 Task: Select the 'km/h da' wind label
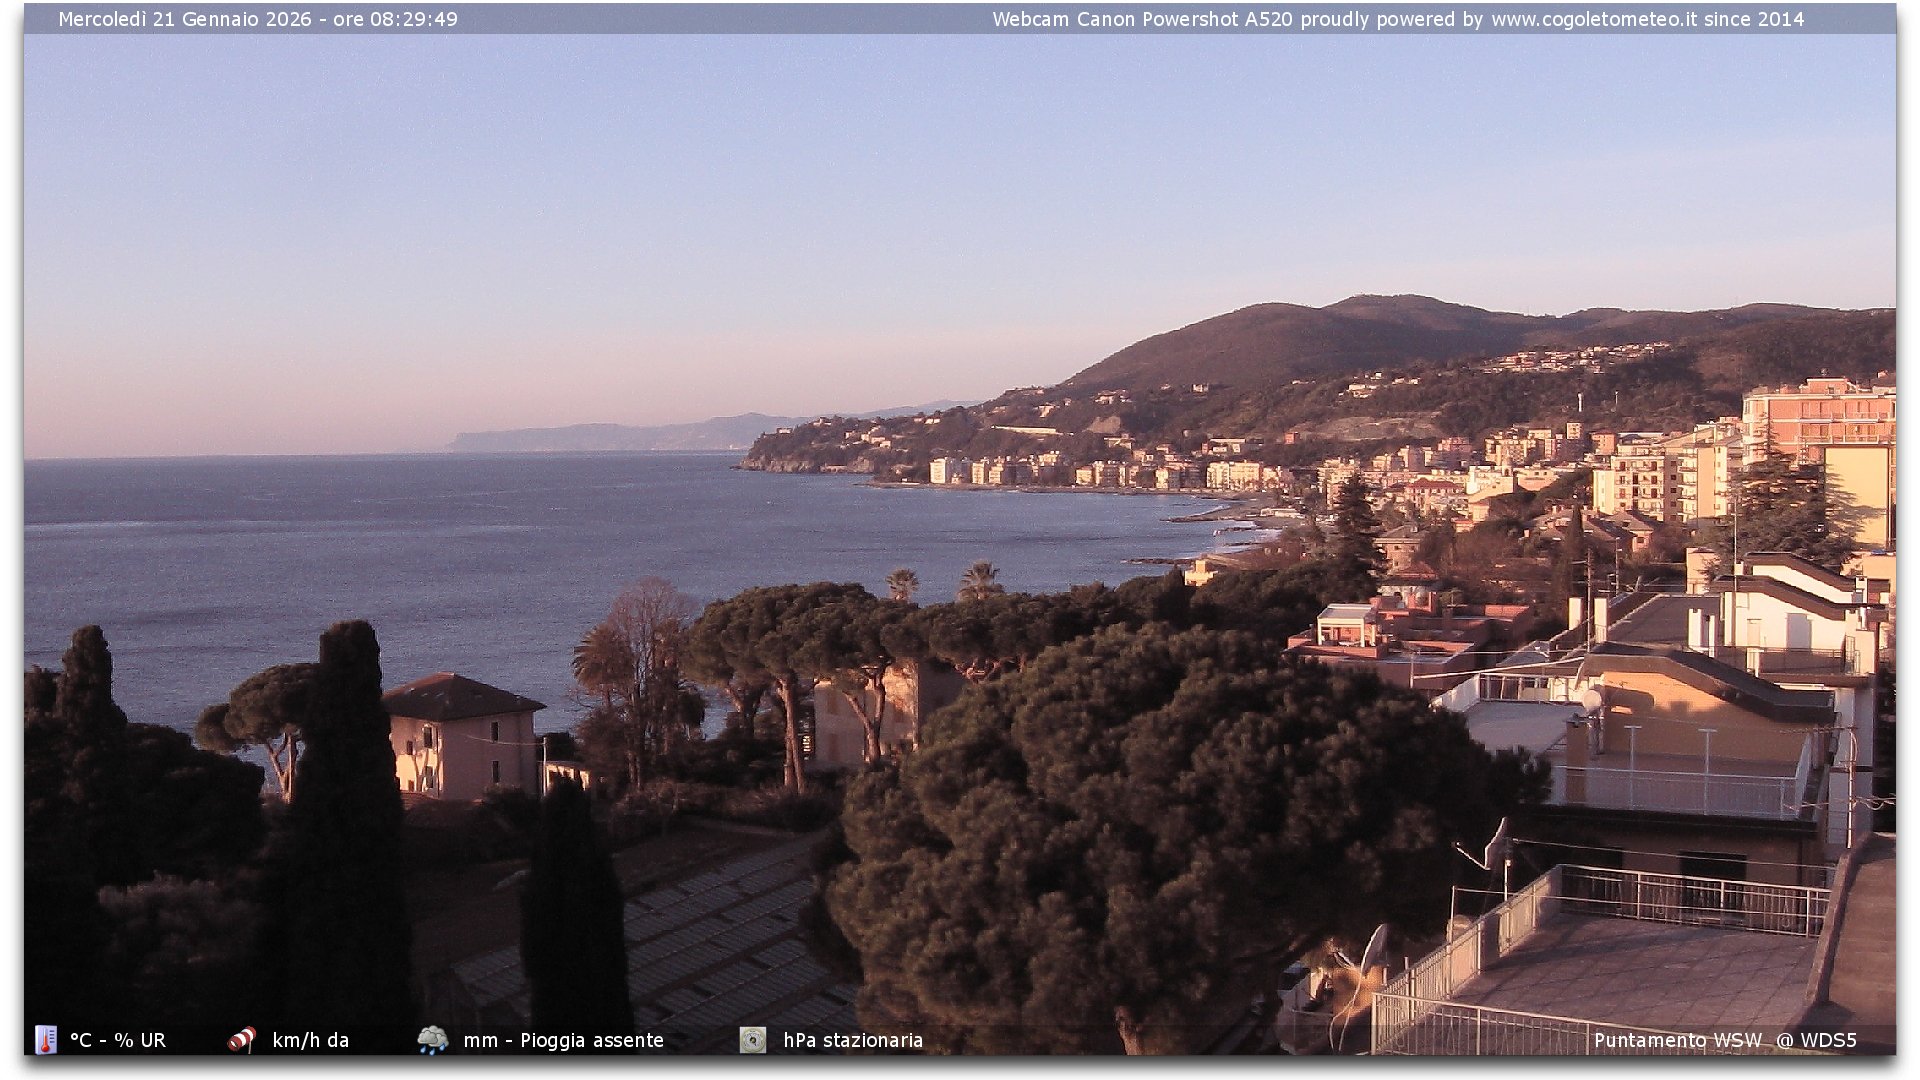pyautogui.click(x=310, y=1040)
